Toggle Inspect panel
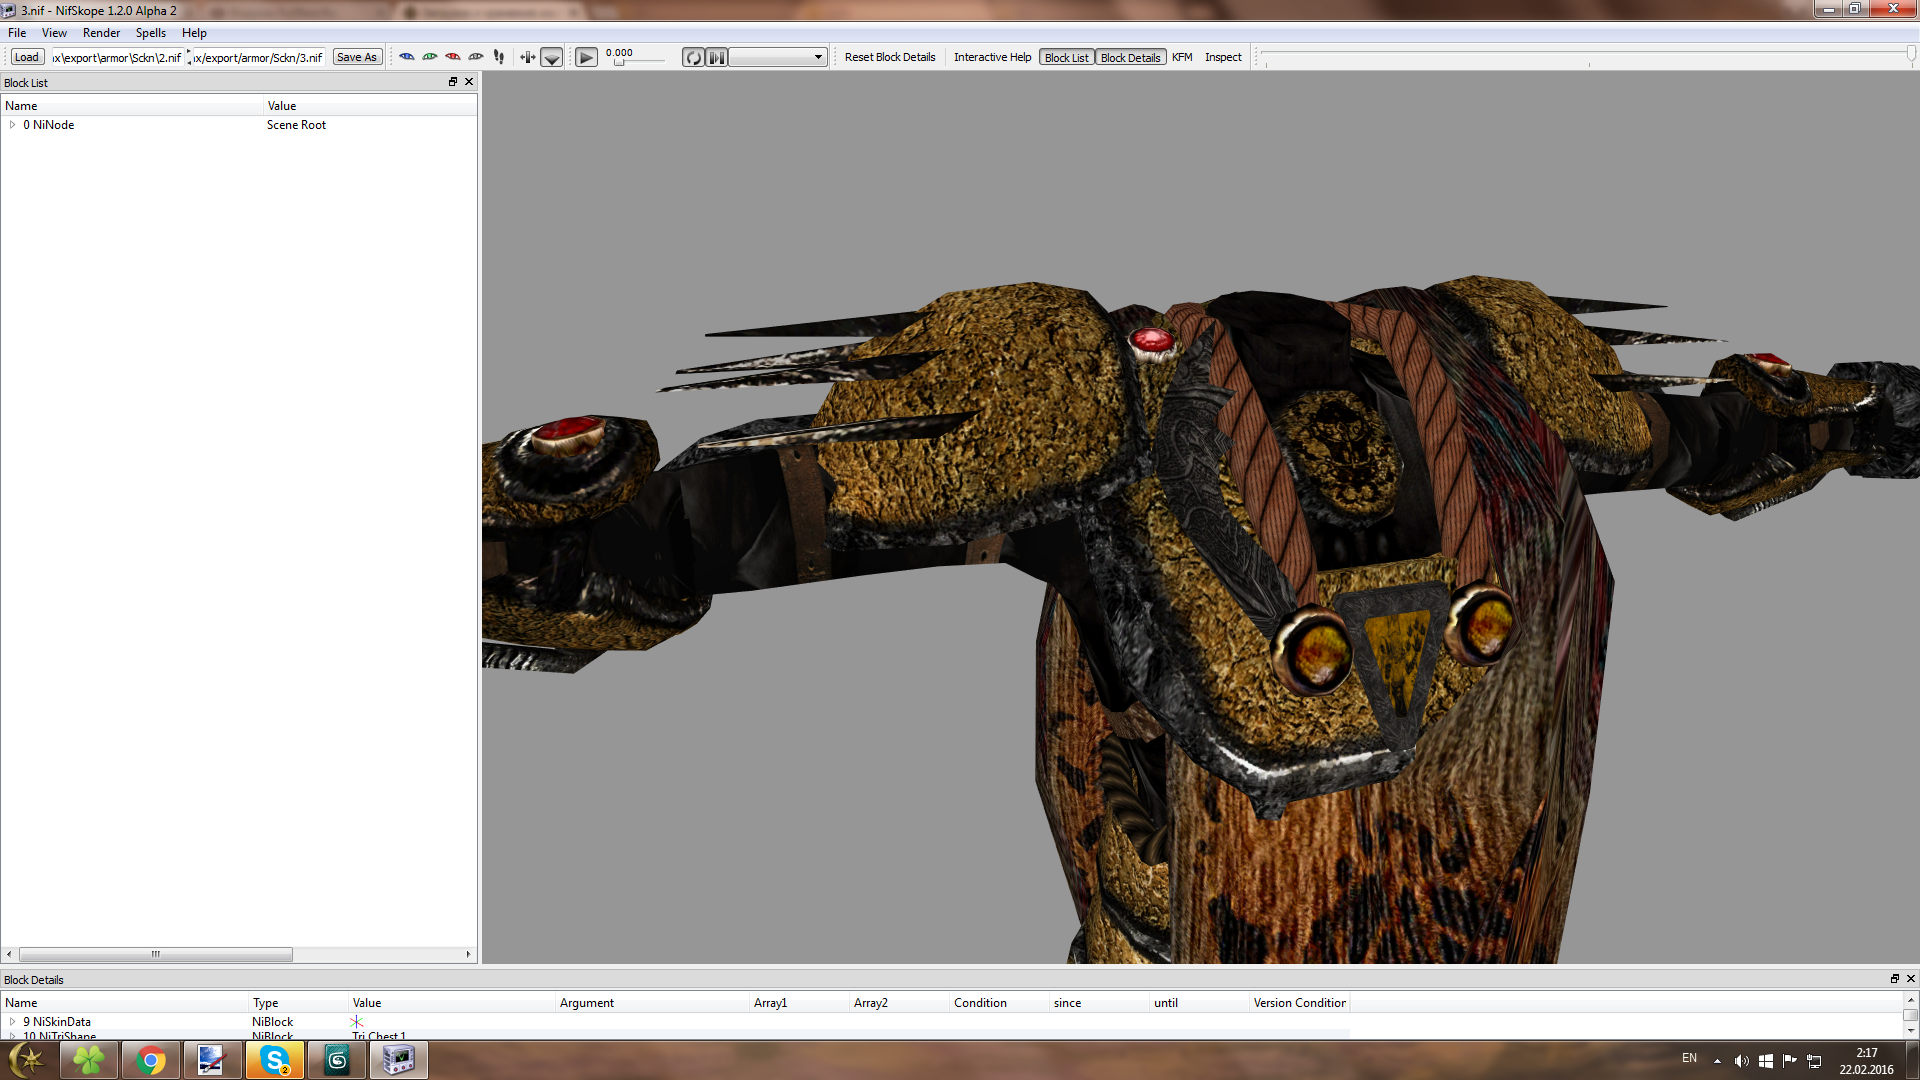 1223,57
